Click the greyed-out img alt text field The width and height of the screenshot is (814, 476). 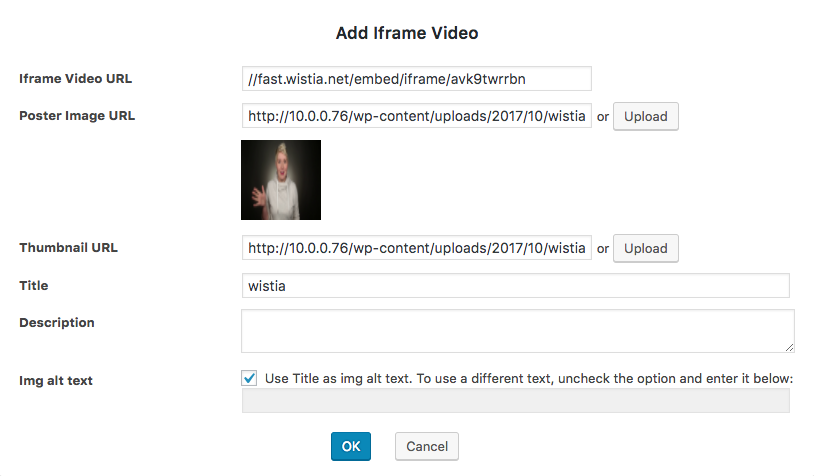(x=515, y=401)
